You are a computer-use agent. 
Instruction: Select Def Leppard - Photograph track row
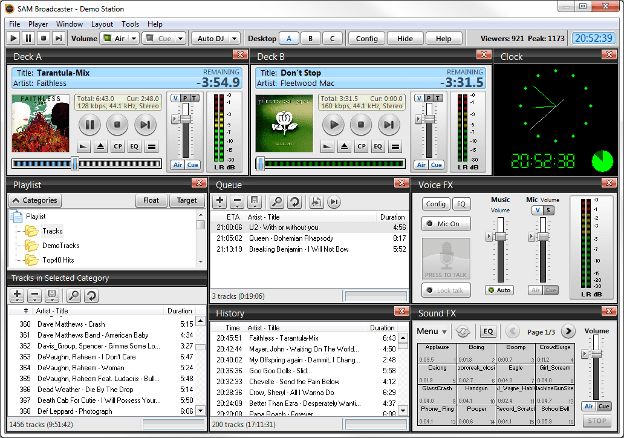pyautogui.click(x=101, y=411)
